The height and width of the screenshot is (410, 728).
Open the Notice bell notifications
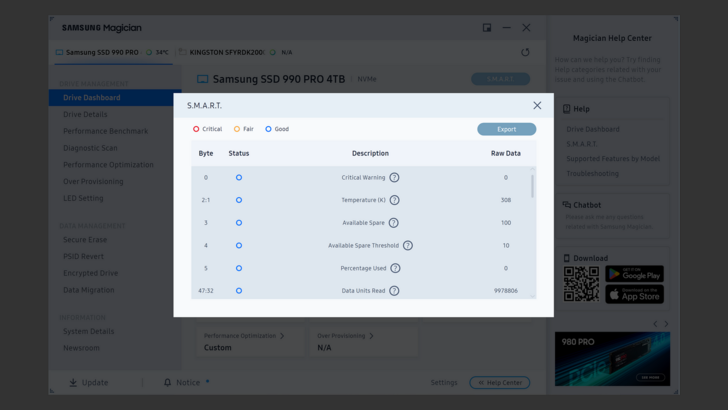pyautogui.click(x=167, y=382)
